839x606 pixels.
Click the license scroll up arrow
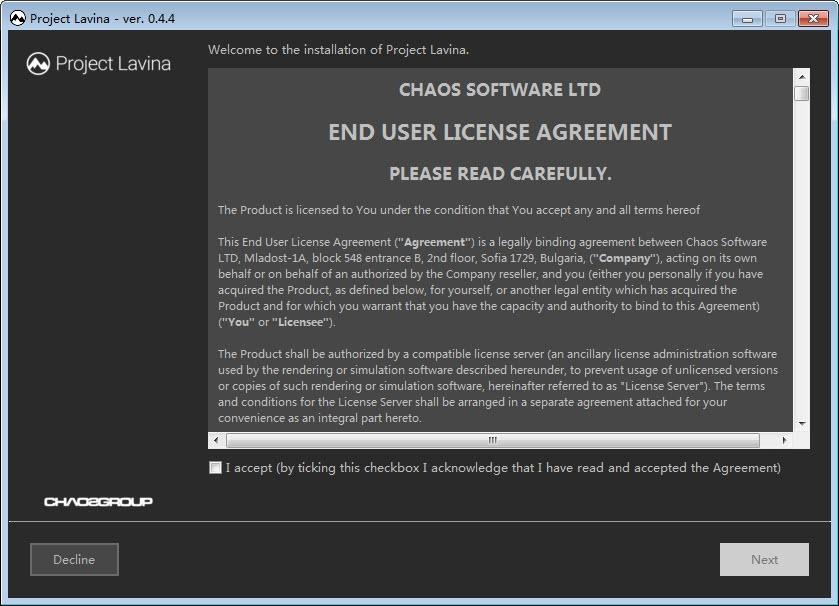tap(802, 77)
